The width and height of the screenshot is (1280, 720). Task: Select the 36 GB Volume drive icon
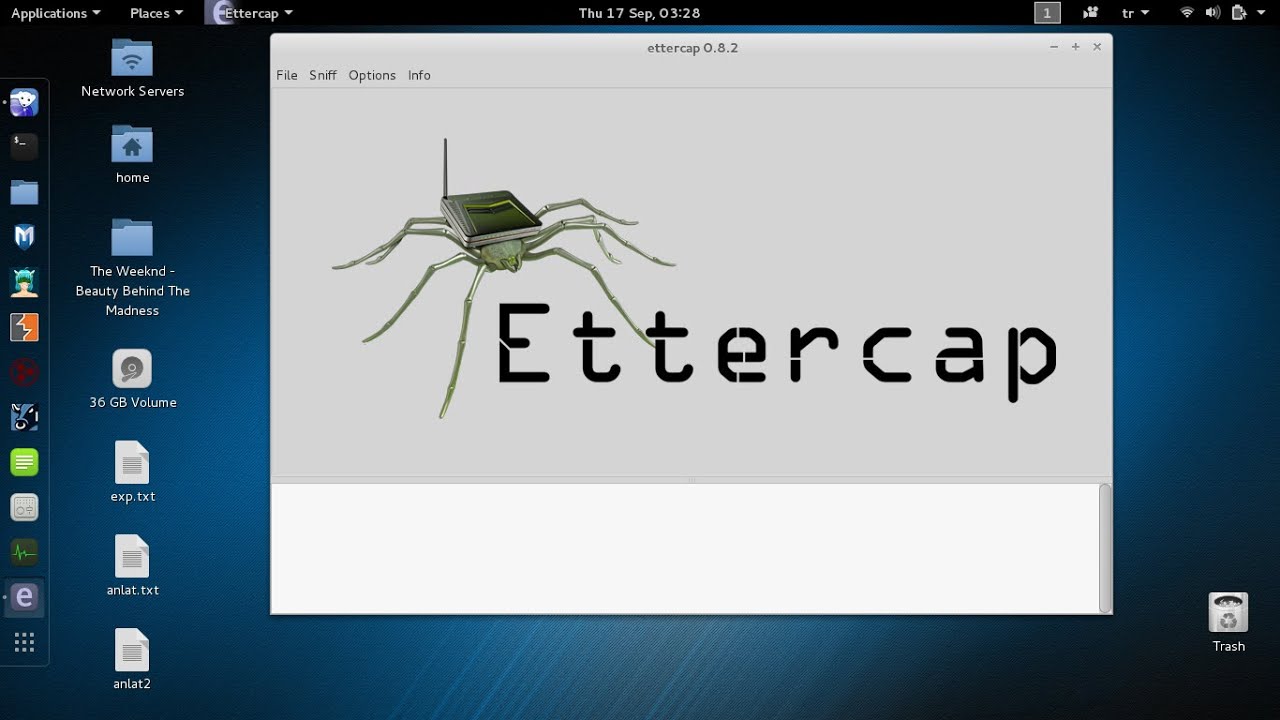click(132, 379)
